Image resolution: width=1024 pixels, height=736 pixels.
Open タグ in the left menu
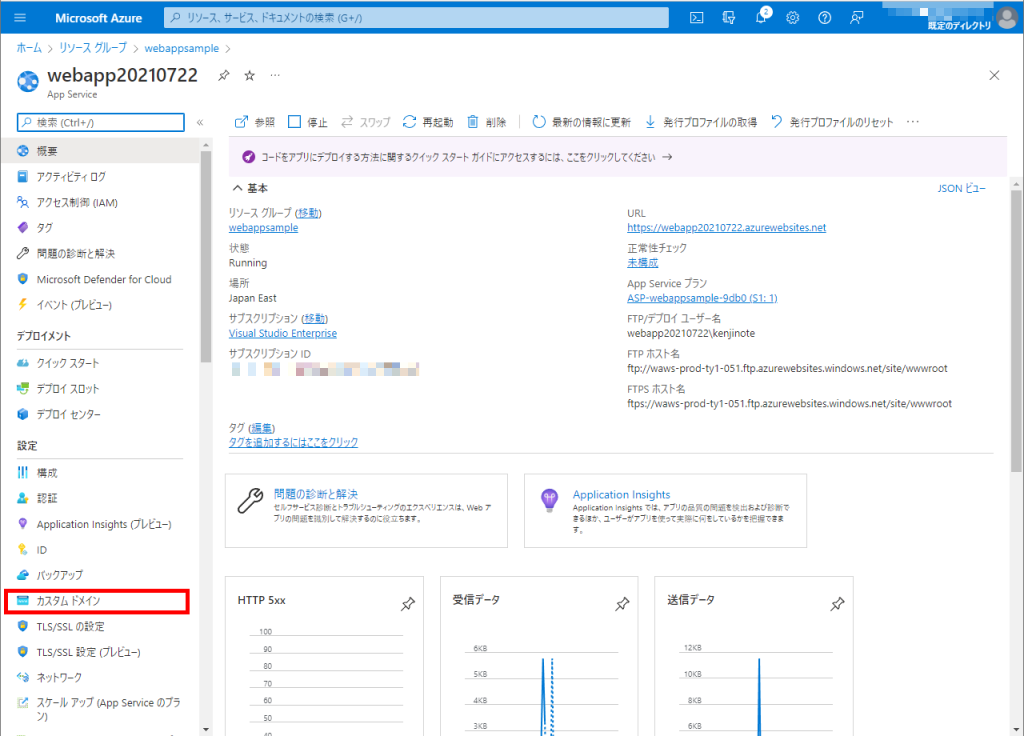[x=100, y=228]
